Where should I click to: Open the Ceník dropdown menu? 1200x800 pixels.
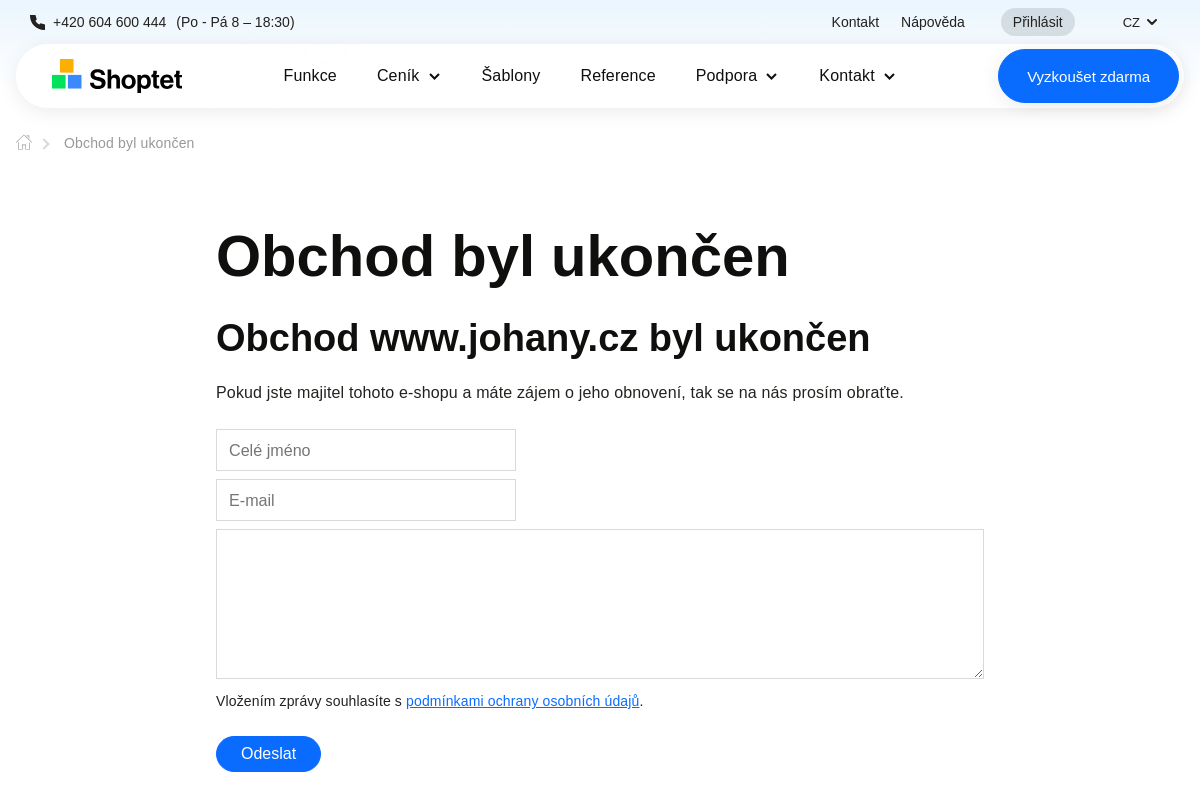pos(408,76)
